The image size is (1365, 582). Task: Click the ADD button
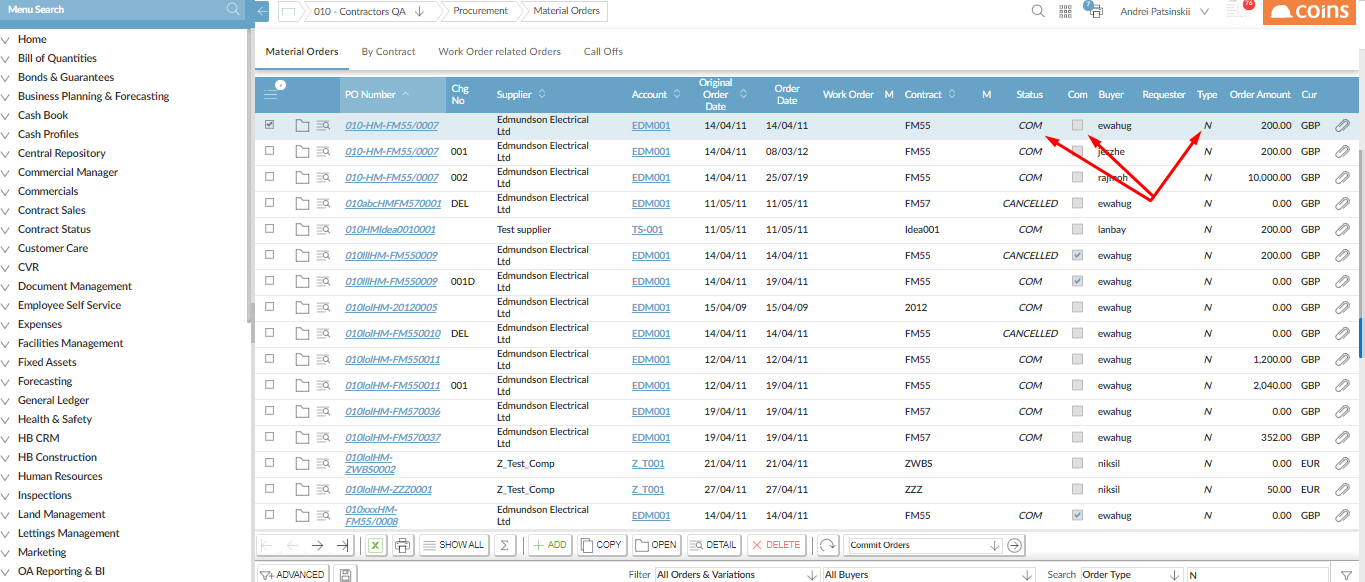click(549, 545)
